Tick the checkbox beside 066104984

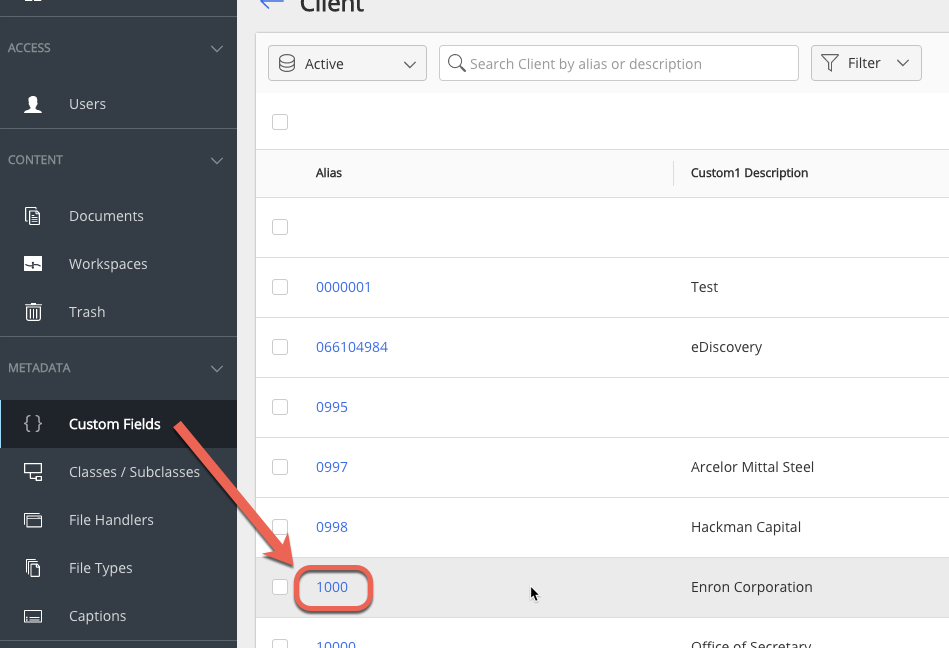pyautogui.click(x=280, y=347)
